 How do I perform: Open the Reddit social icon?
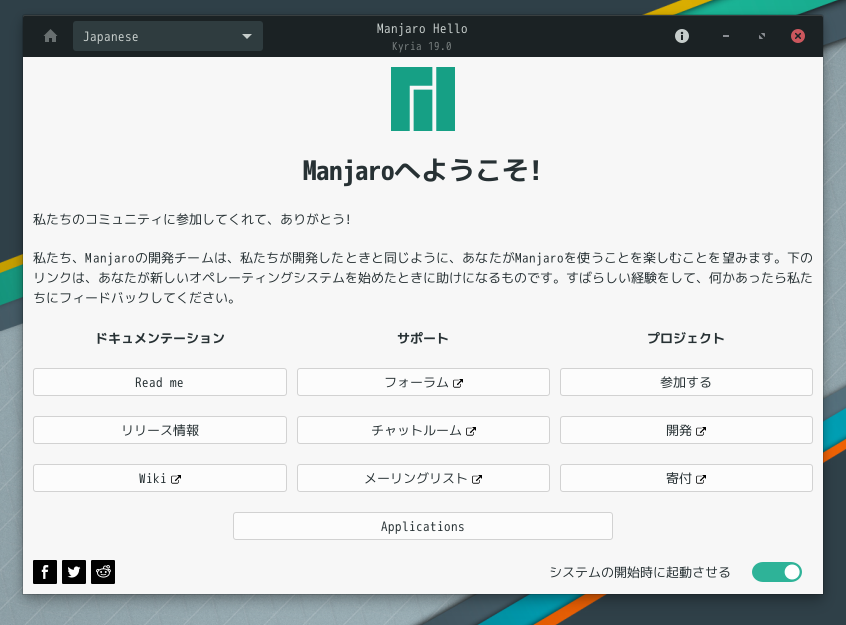click(103, 572)
